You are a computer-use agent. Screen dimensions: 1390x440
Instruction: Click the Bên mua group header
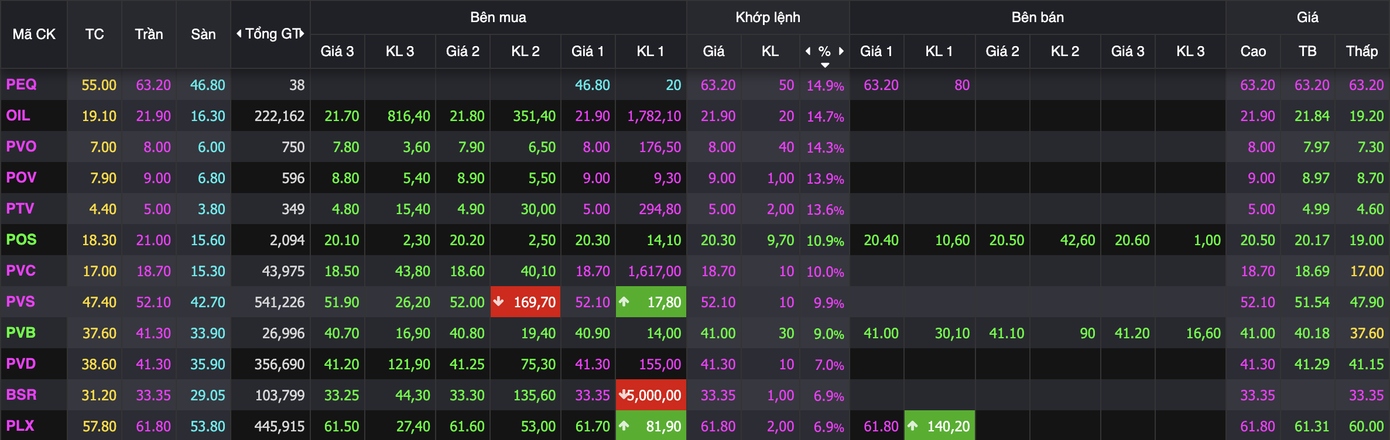pos(498,17)
